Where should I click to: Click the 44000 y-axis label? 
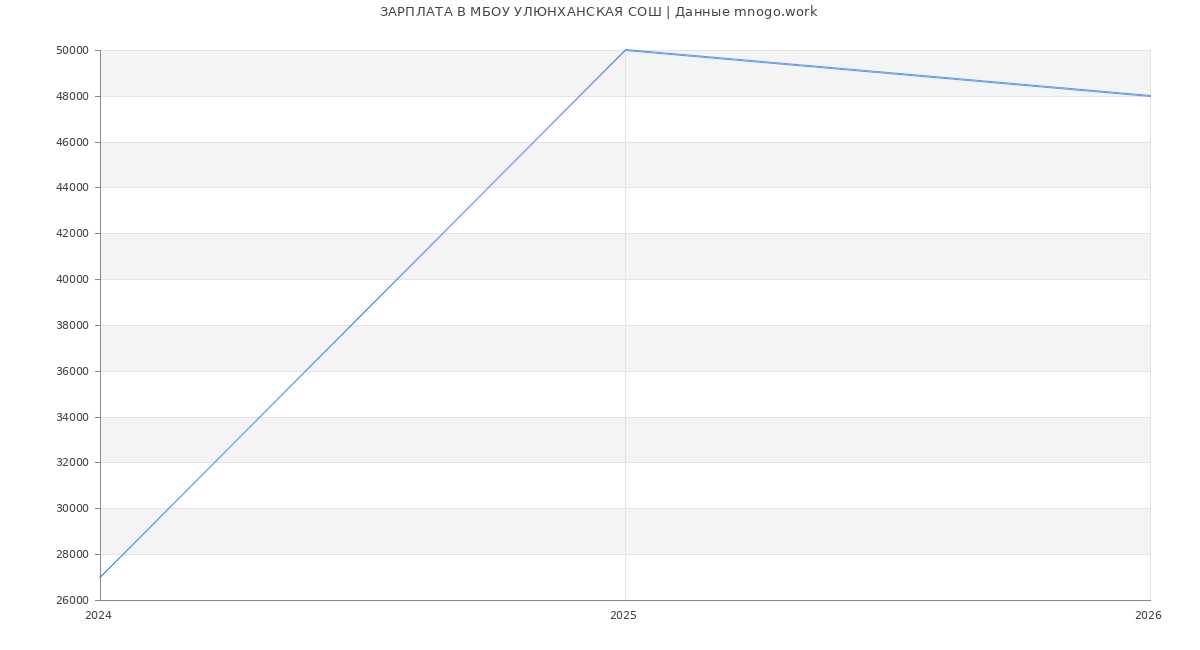coord(73,187)
